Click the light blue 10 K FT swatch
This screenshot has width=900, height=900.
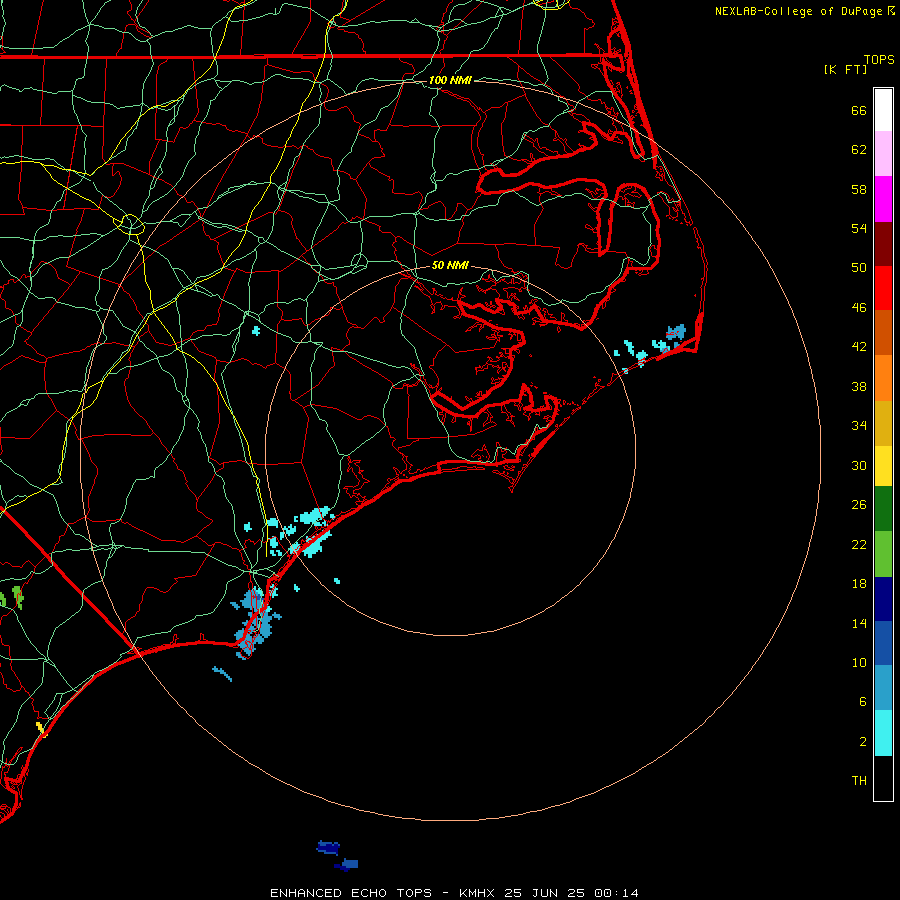click(883, 687)
